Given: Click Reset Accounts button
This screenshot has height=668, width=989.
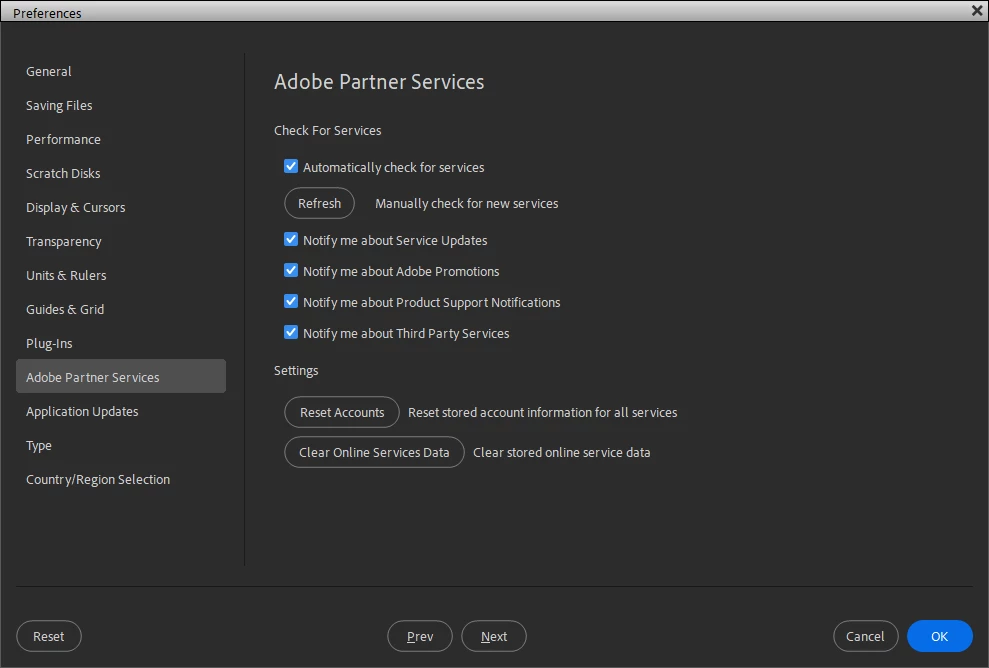Looking at the screenshot, I should click(342, 412).
